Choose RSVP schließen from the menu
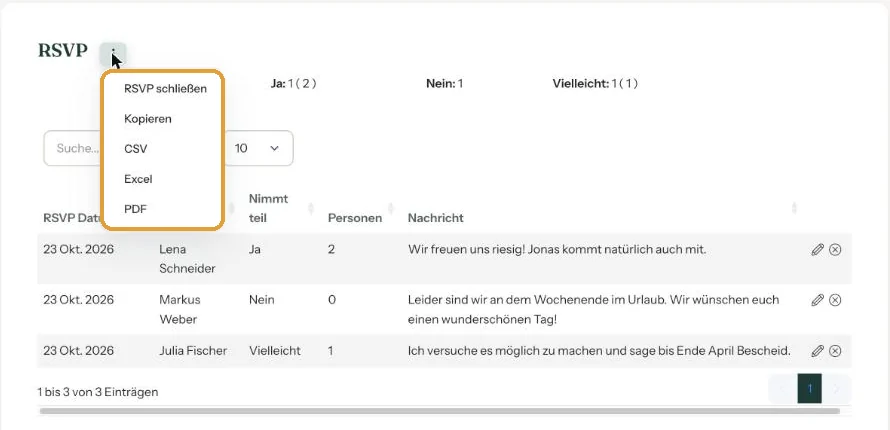 click(x=165, y=89)
